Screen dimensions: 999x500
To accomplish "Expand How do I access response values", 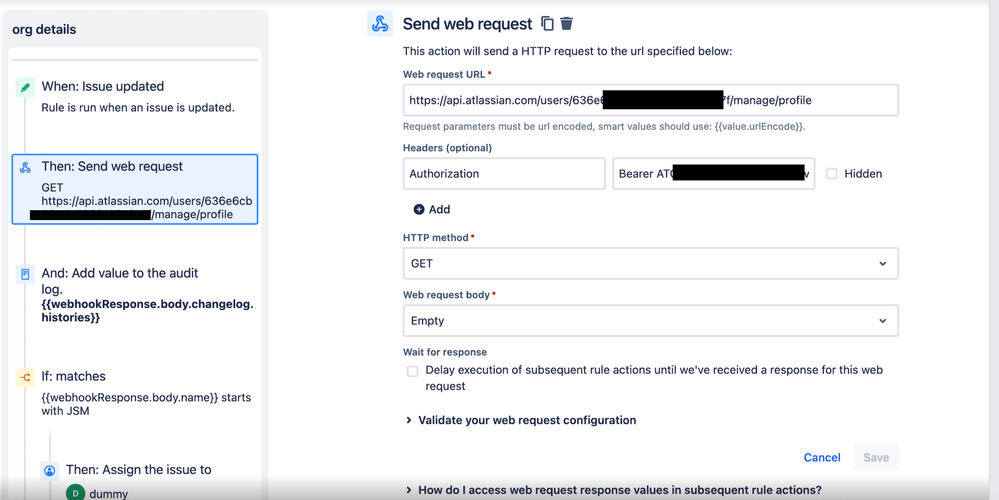I will (x=614, y=490).
